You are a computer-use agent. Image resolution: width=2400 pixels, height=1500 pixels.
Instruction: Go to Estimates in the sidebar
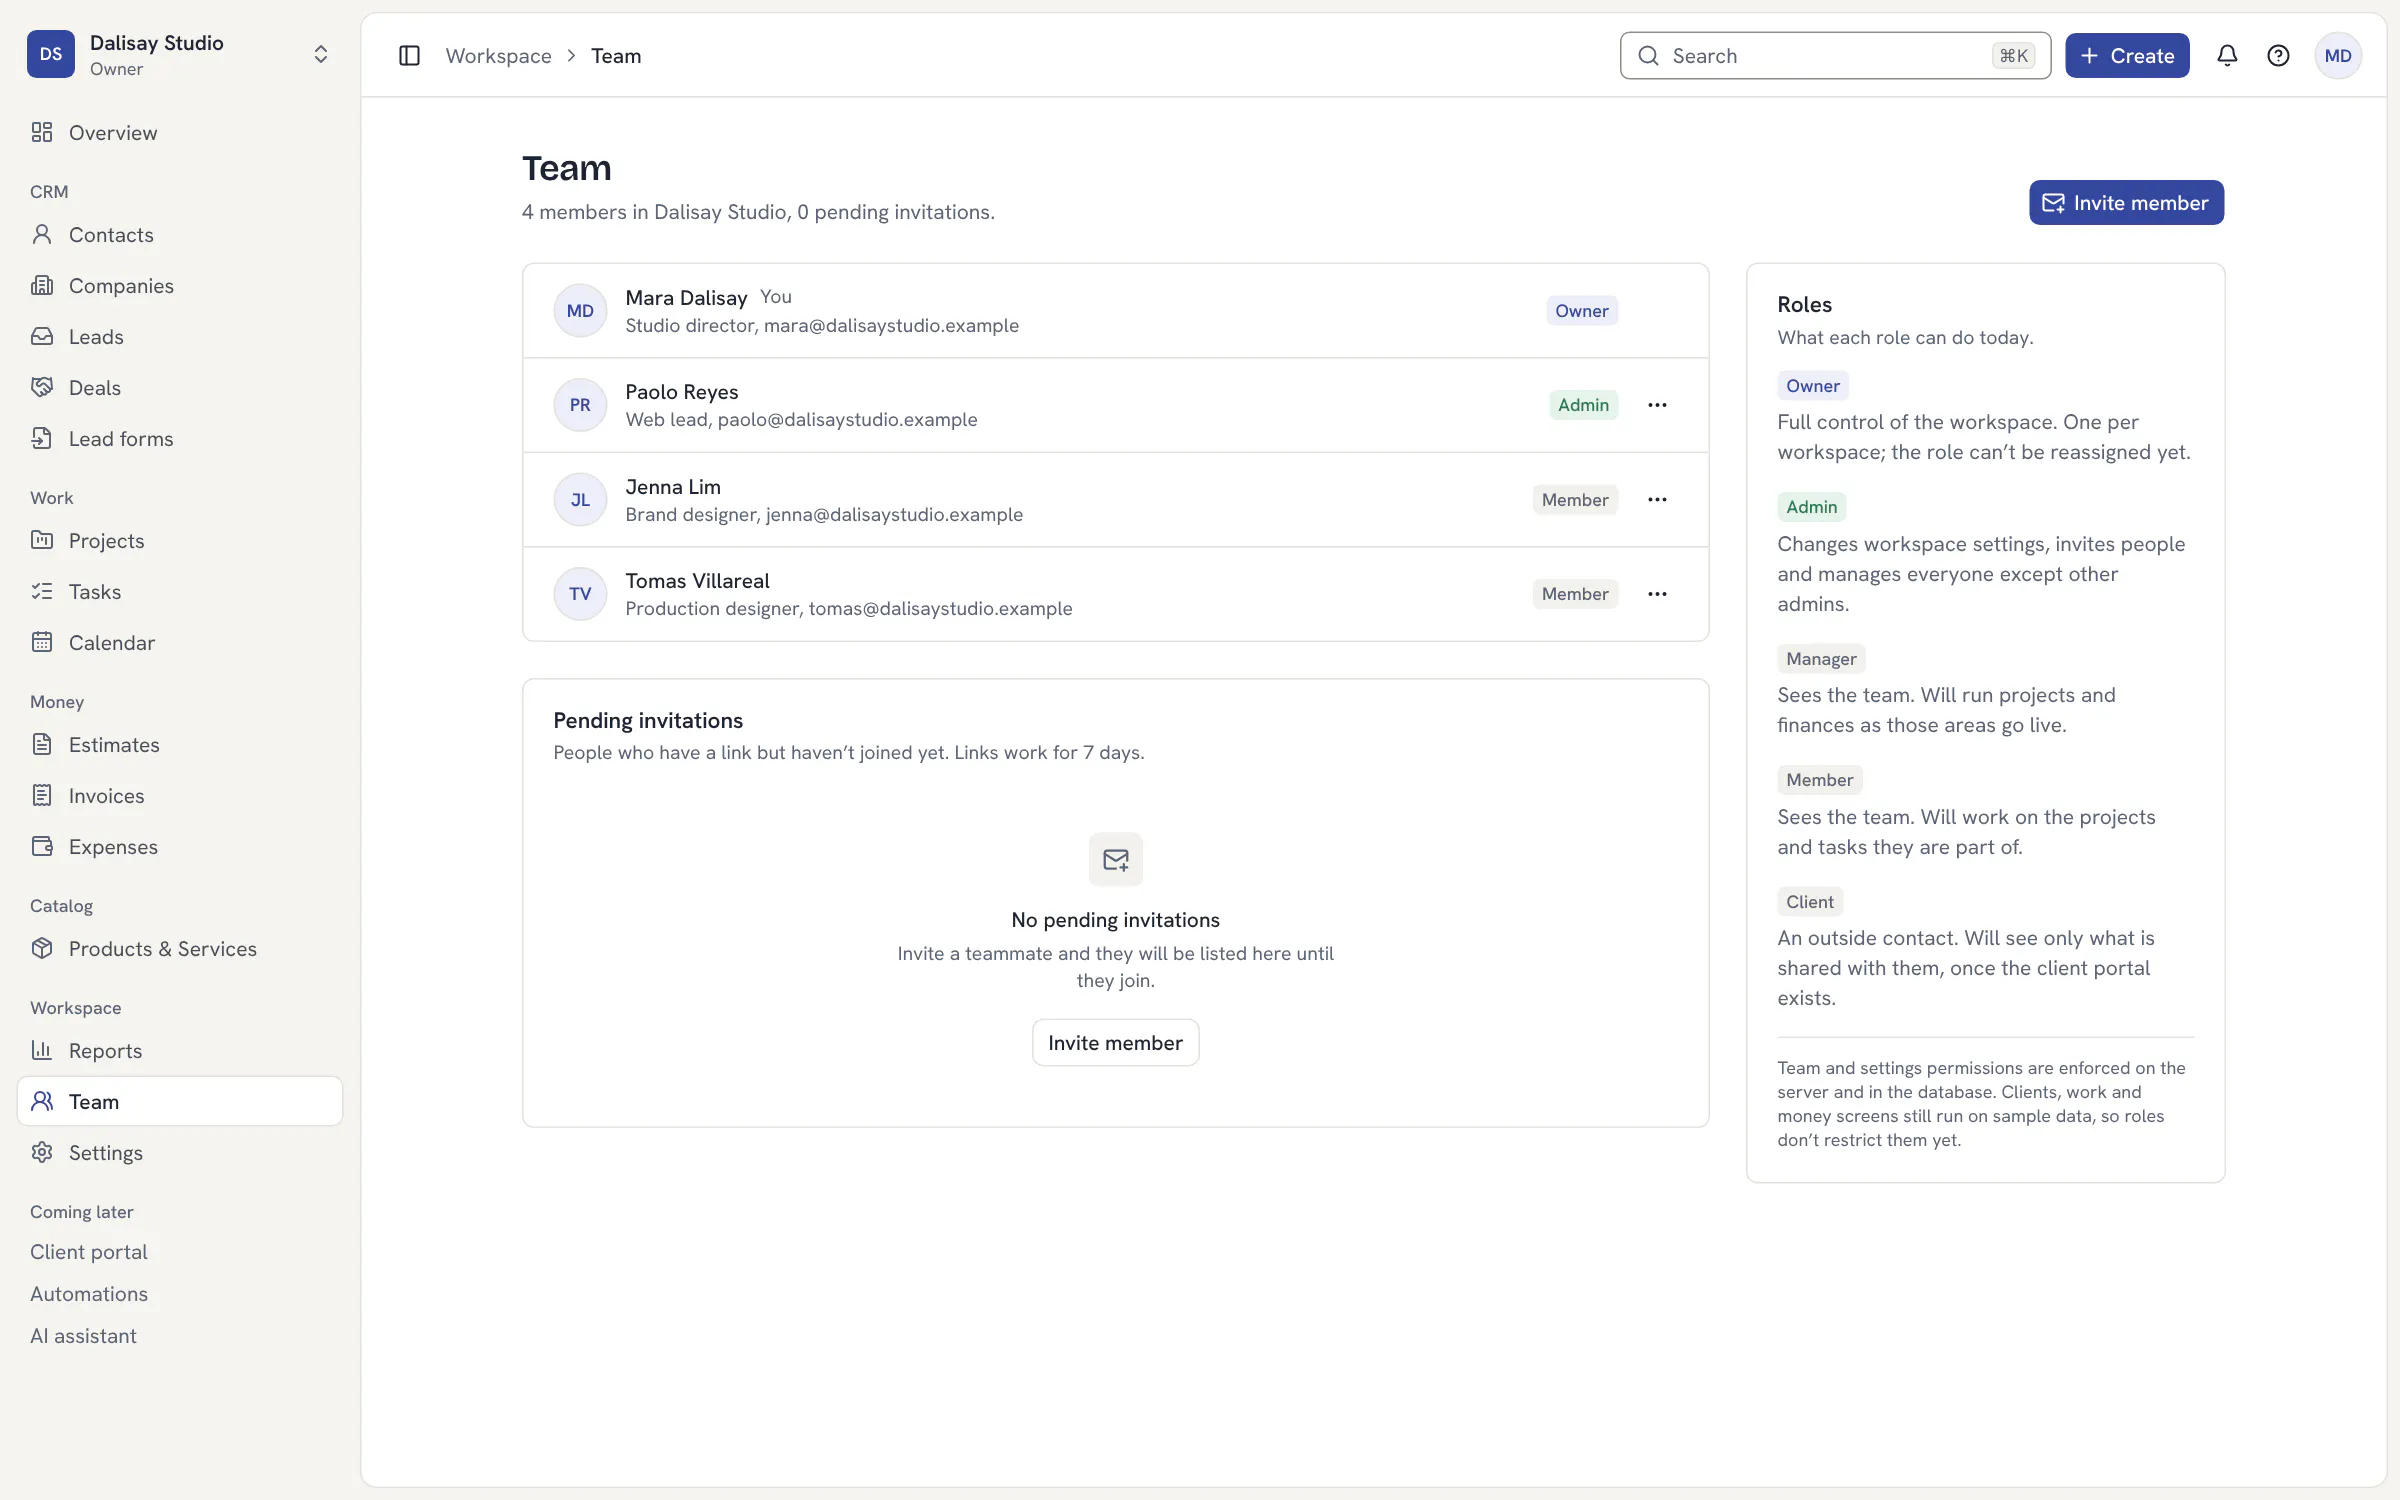(180, 745)
